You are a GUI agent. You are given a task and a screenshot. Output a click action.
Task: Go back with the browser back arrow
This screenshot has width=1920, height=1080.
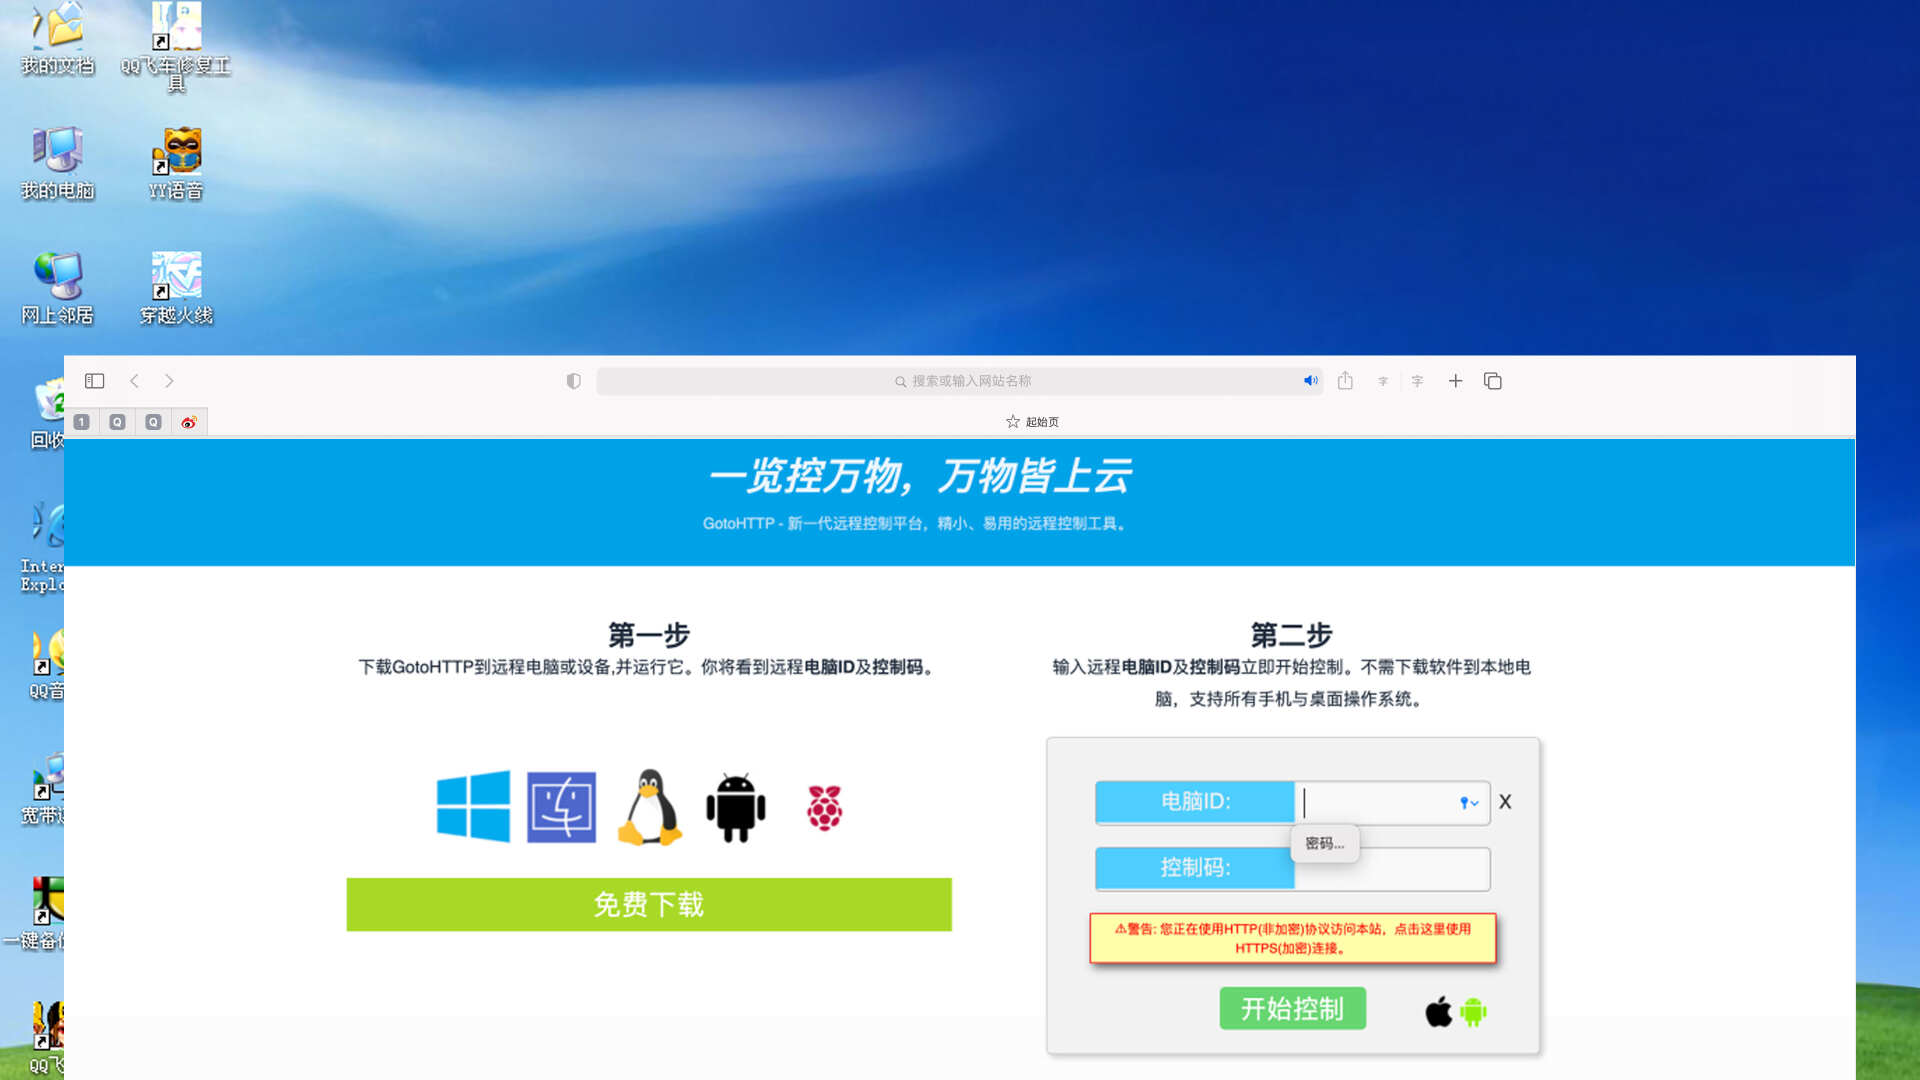pos(134,381)
